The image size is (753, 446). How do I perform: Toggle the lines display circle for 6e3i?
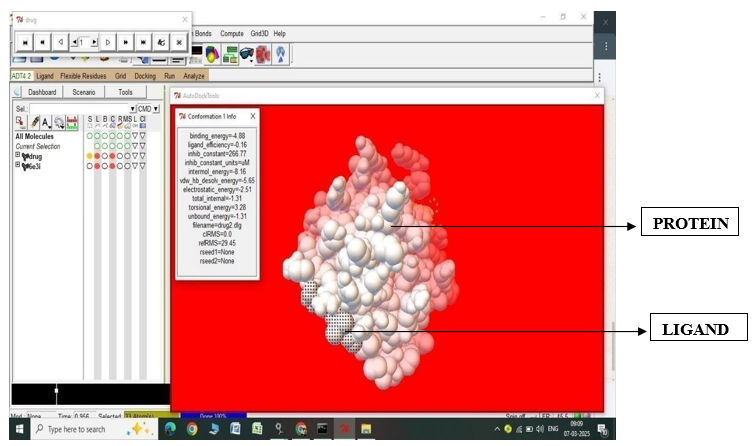click(97, 166)
